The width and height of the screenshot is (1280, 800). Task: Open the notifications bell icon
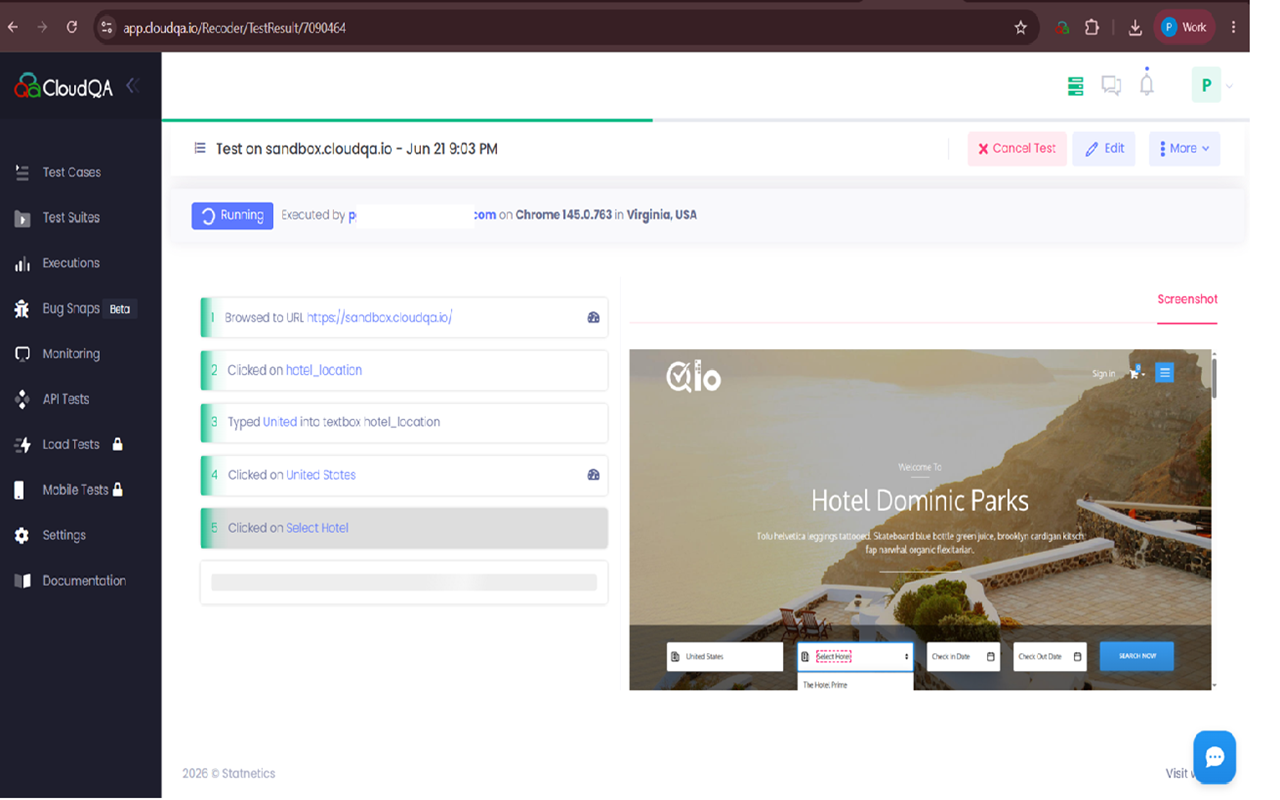[1147, 84]
